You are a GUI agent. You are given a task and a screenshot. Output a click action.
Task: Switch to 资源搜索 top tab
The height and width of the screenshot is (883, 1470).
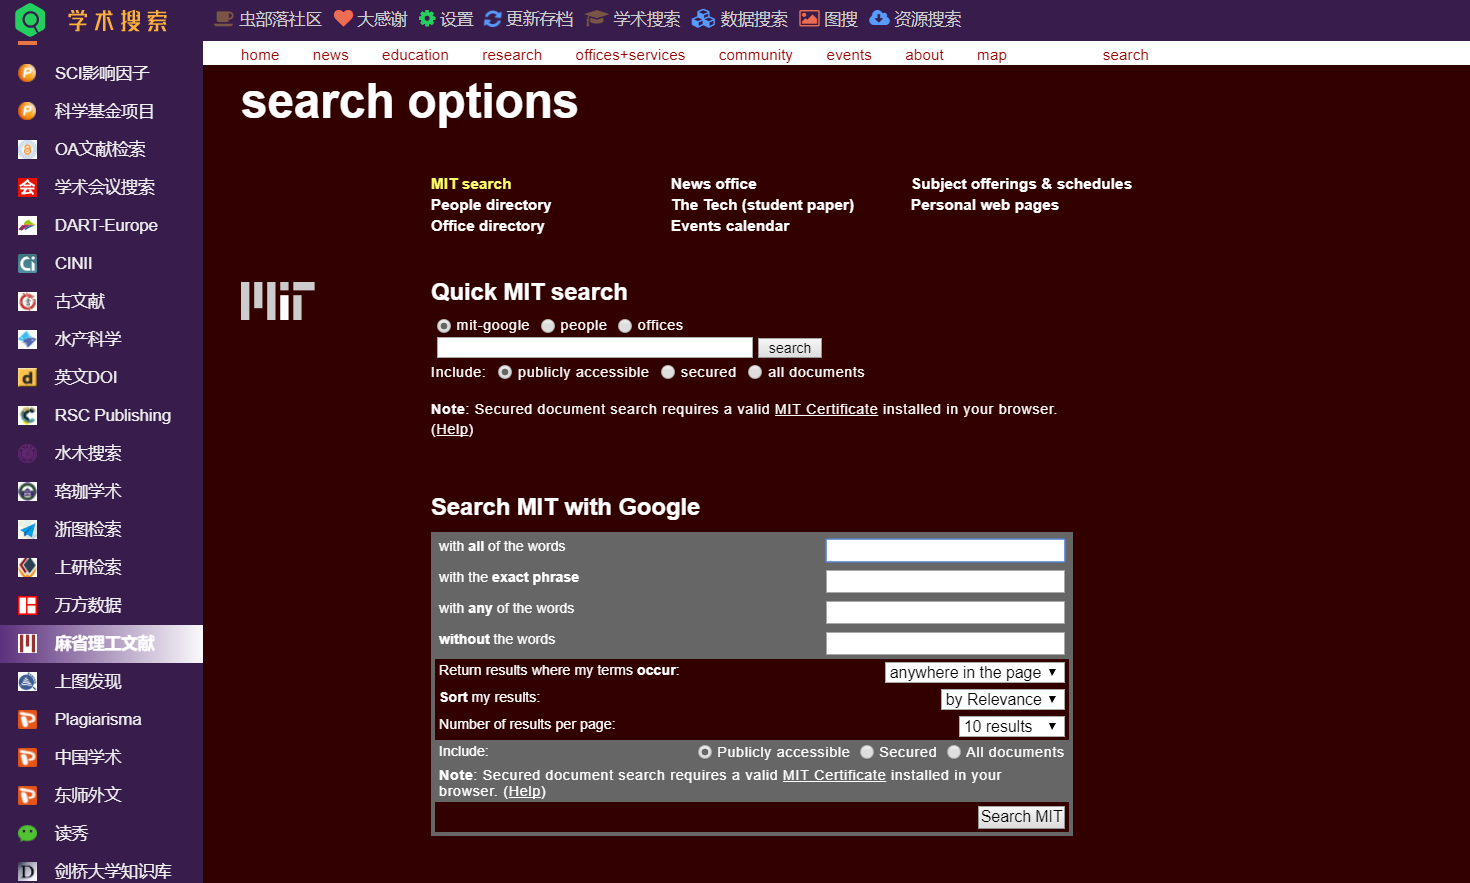click(x=915, y=19)
